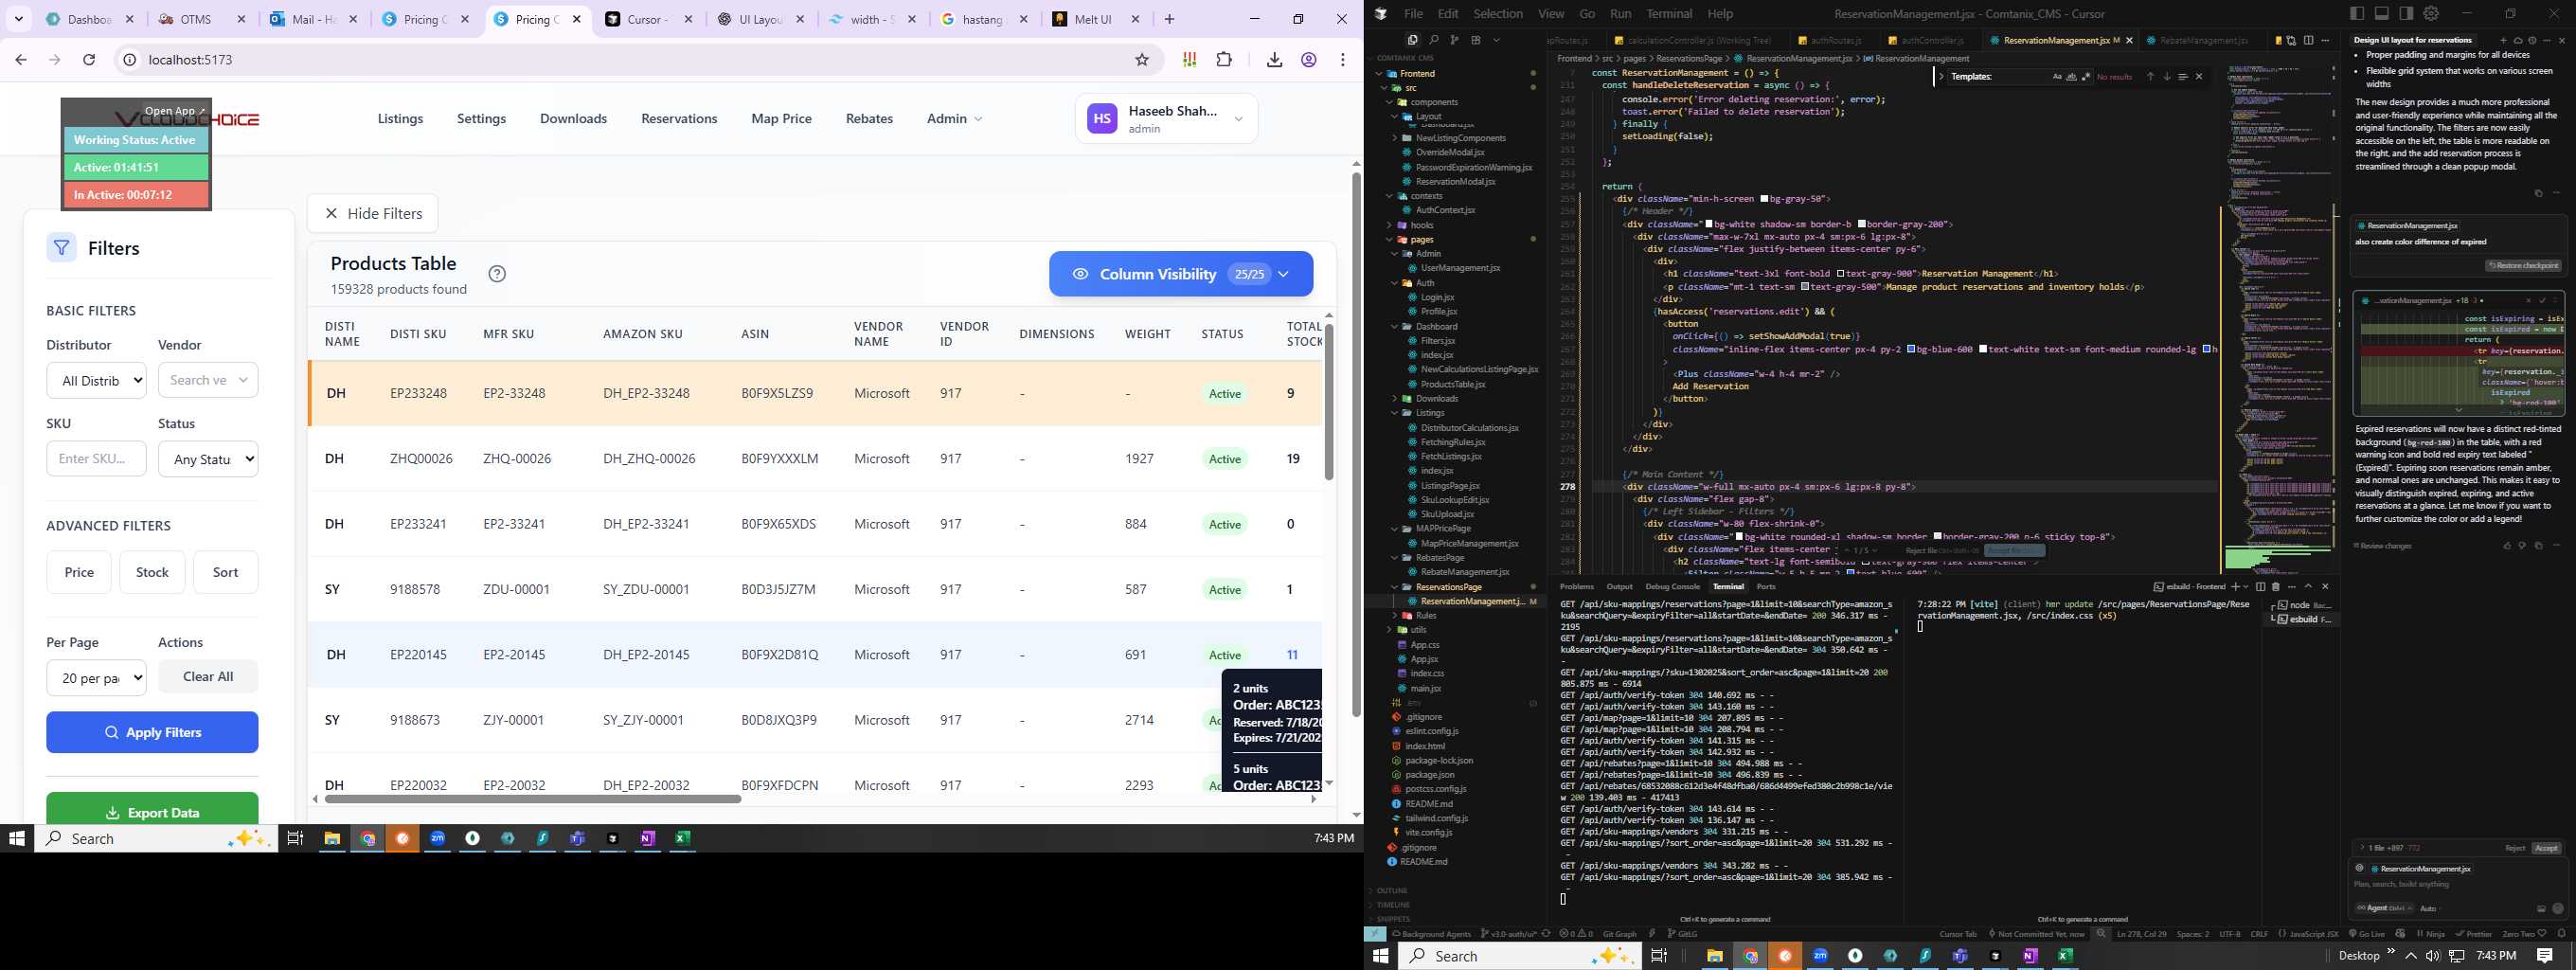The image size is (2576, 970).
Task: Open the Per Page dropdown
Action: pyautogui.click(x=96, y=678)
